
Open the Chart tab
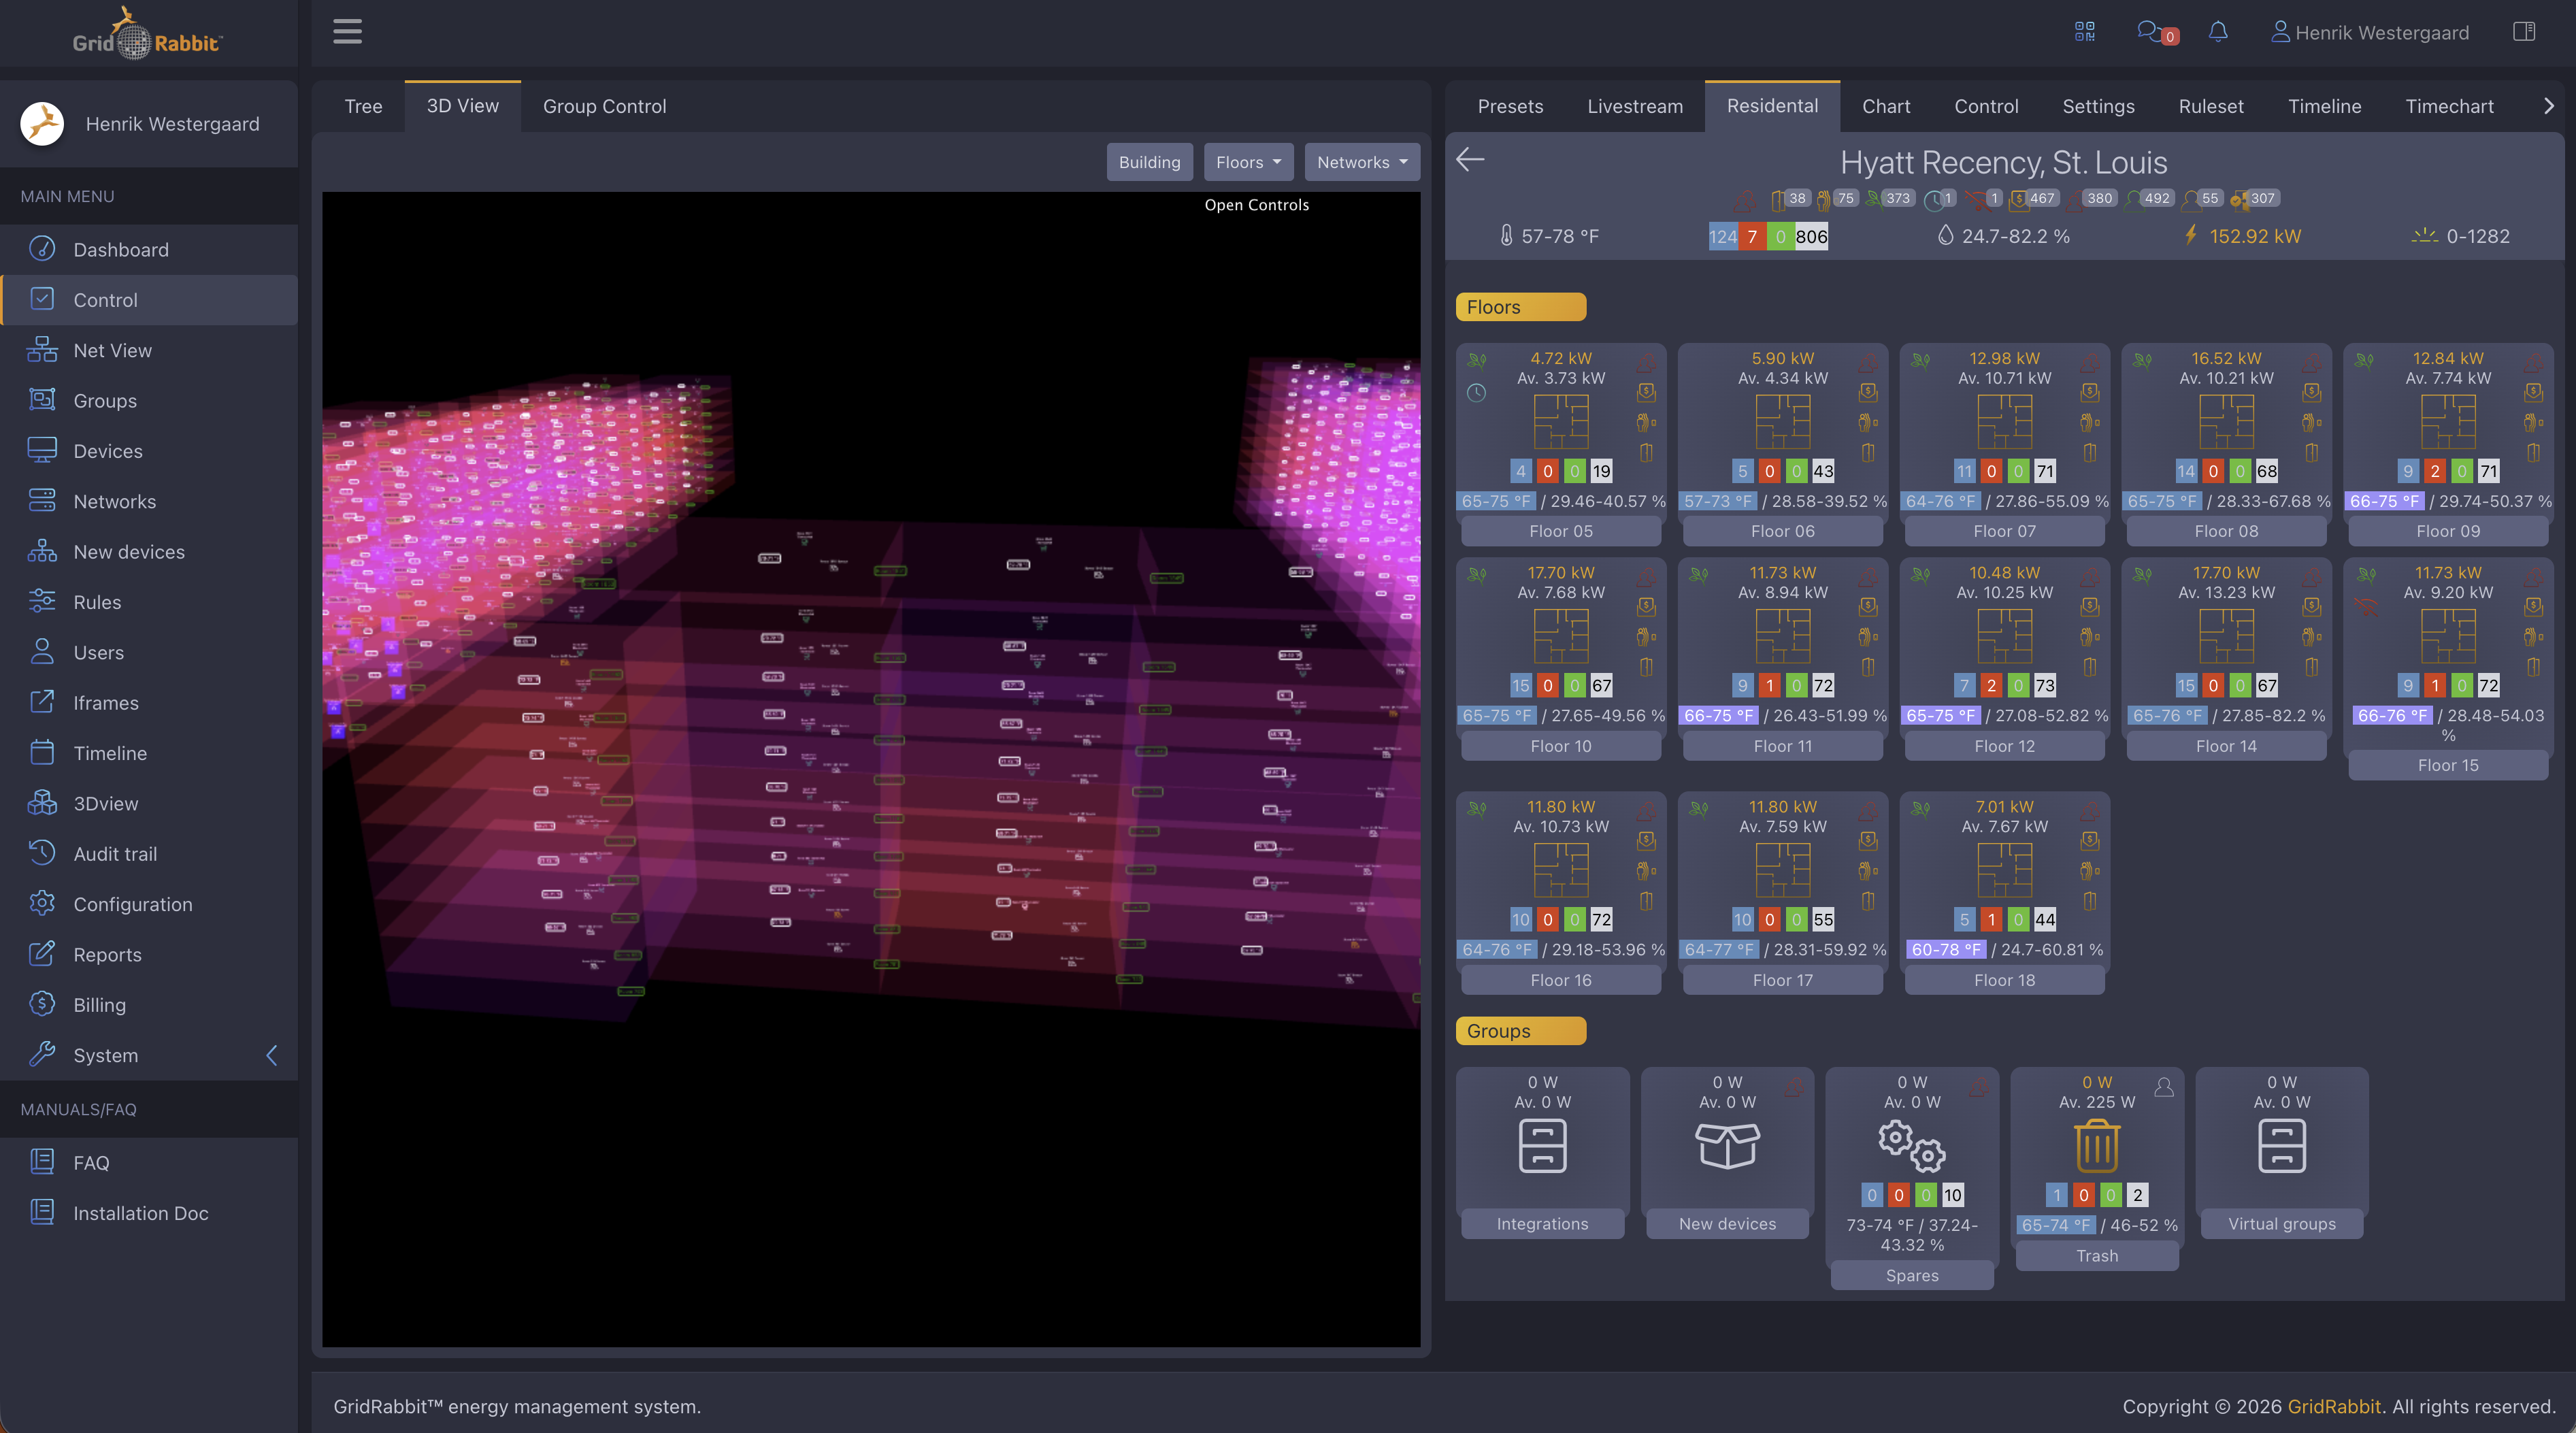coord(1885,106)
